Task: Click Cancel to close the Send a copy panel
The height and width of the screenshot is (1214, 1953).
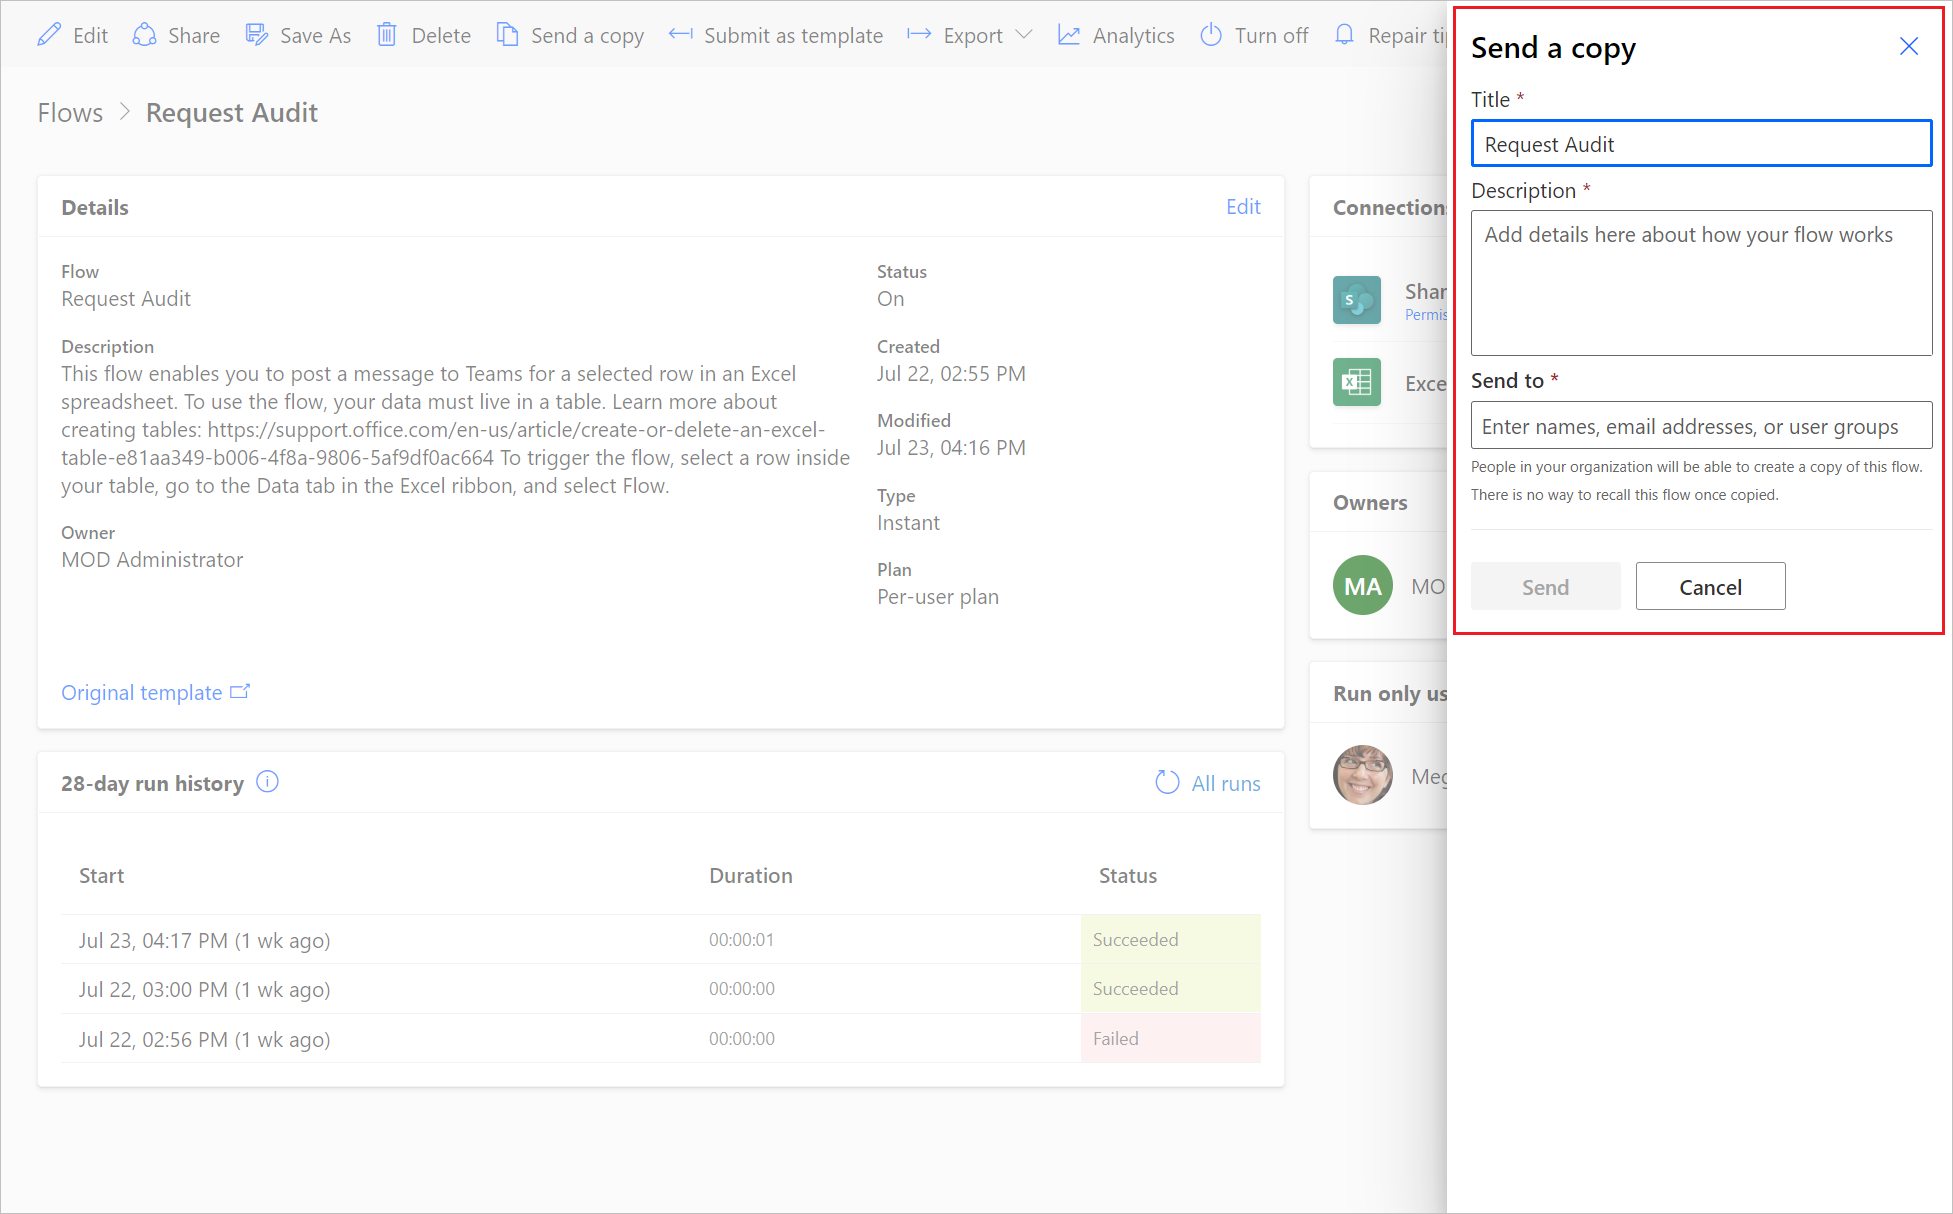Action: tap(1710, 585)
